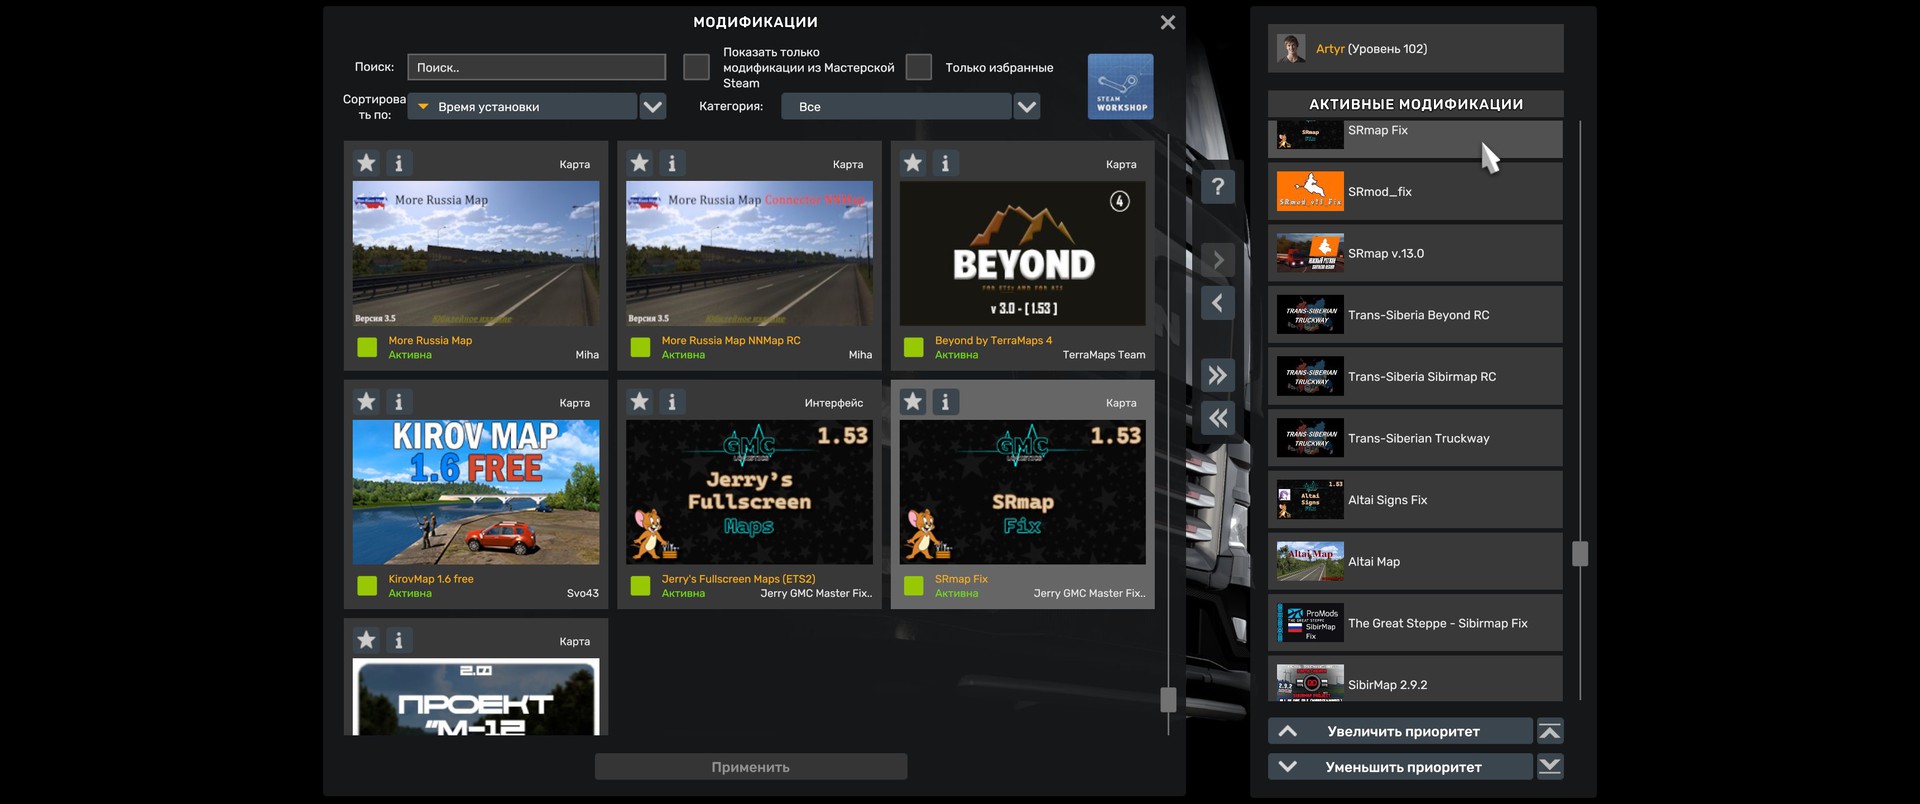The width and height of the screenshot is (1920, 804).
Task: Remove all active mods with double left arrow
Action: pos(1217,418)
